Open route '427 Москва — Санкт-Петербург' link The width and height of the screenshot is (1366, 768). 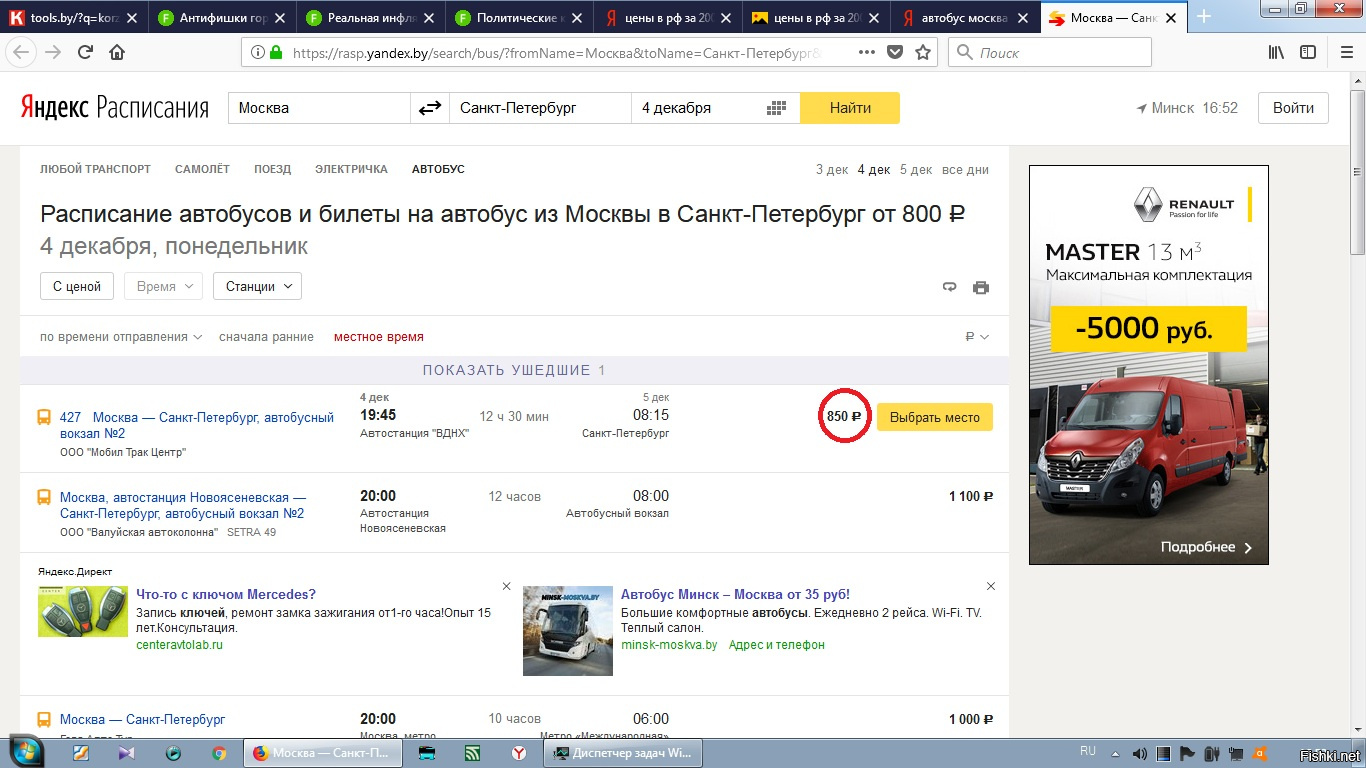(197, 425)
